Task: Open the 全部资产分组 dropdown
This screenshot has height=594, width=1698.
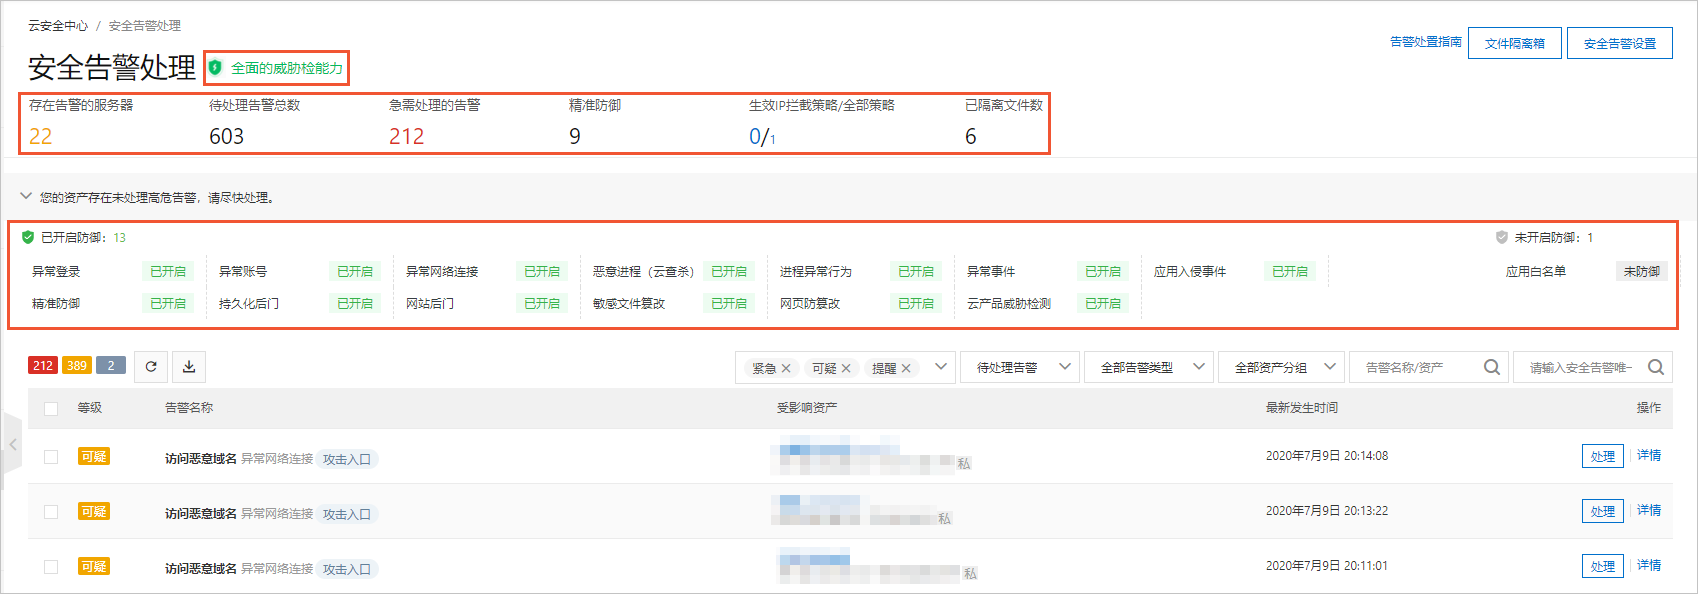Action: click(1281, 367)
